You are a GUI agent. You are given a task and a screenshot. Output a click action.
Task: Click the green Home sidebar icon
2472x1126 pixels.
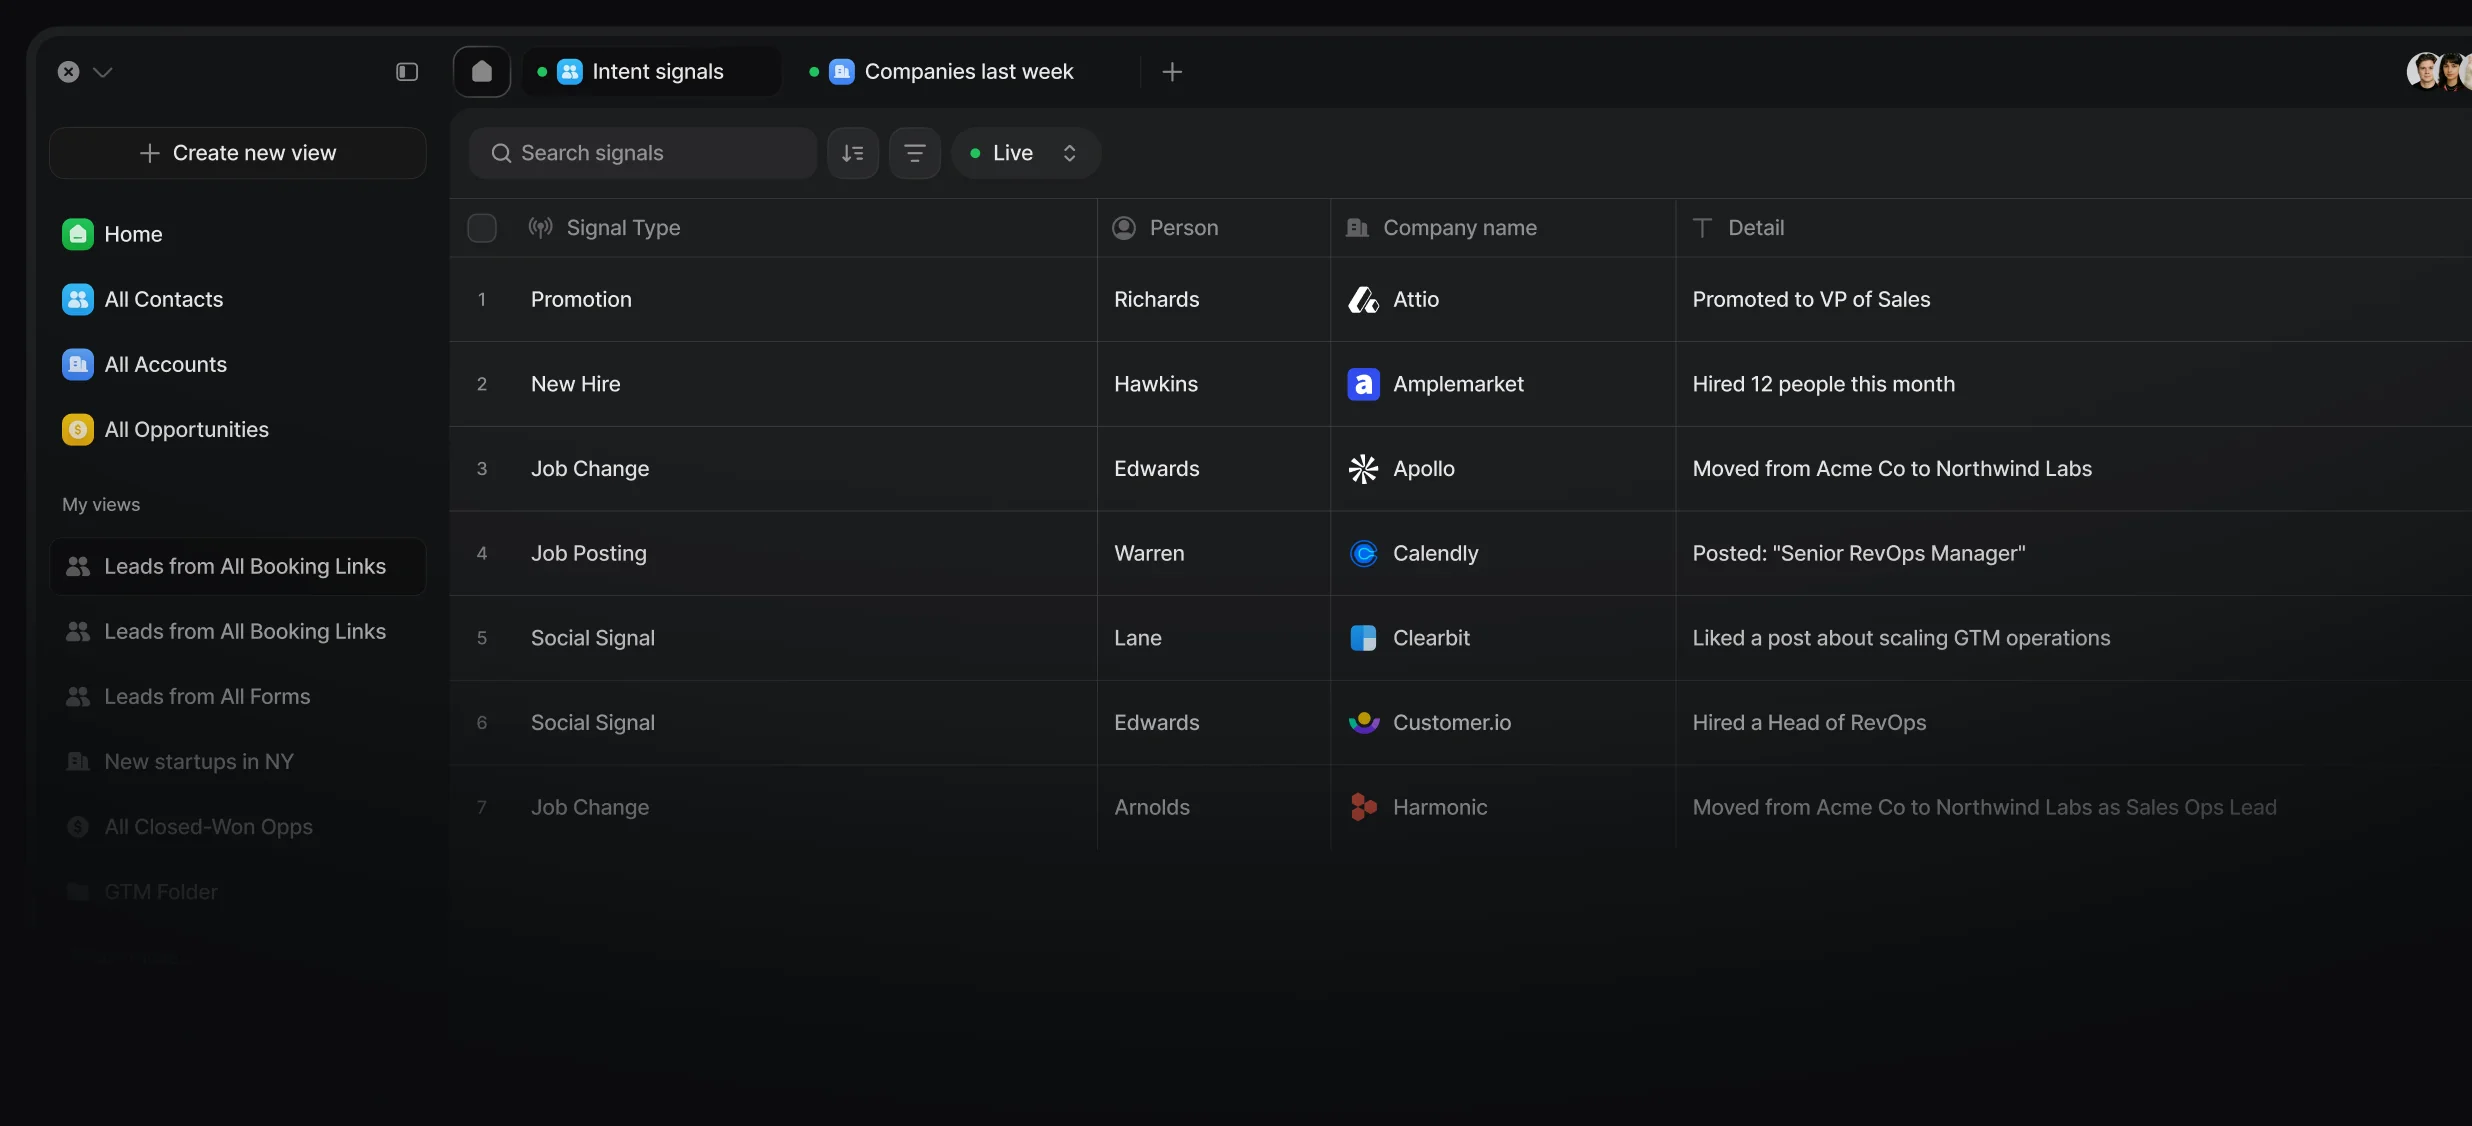click(78, 234)
